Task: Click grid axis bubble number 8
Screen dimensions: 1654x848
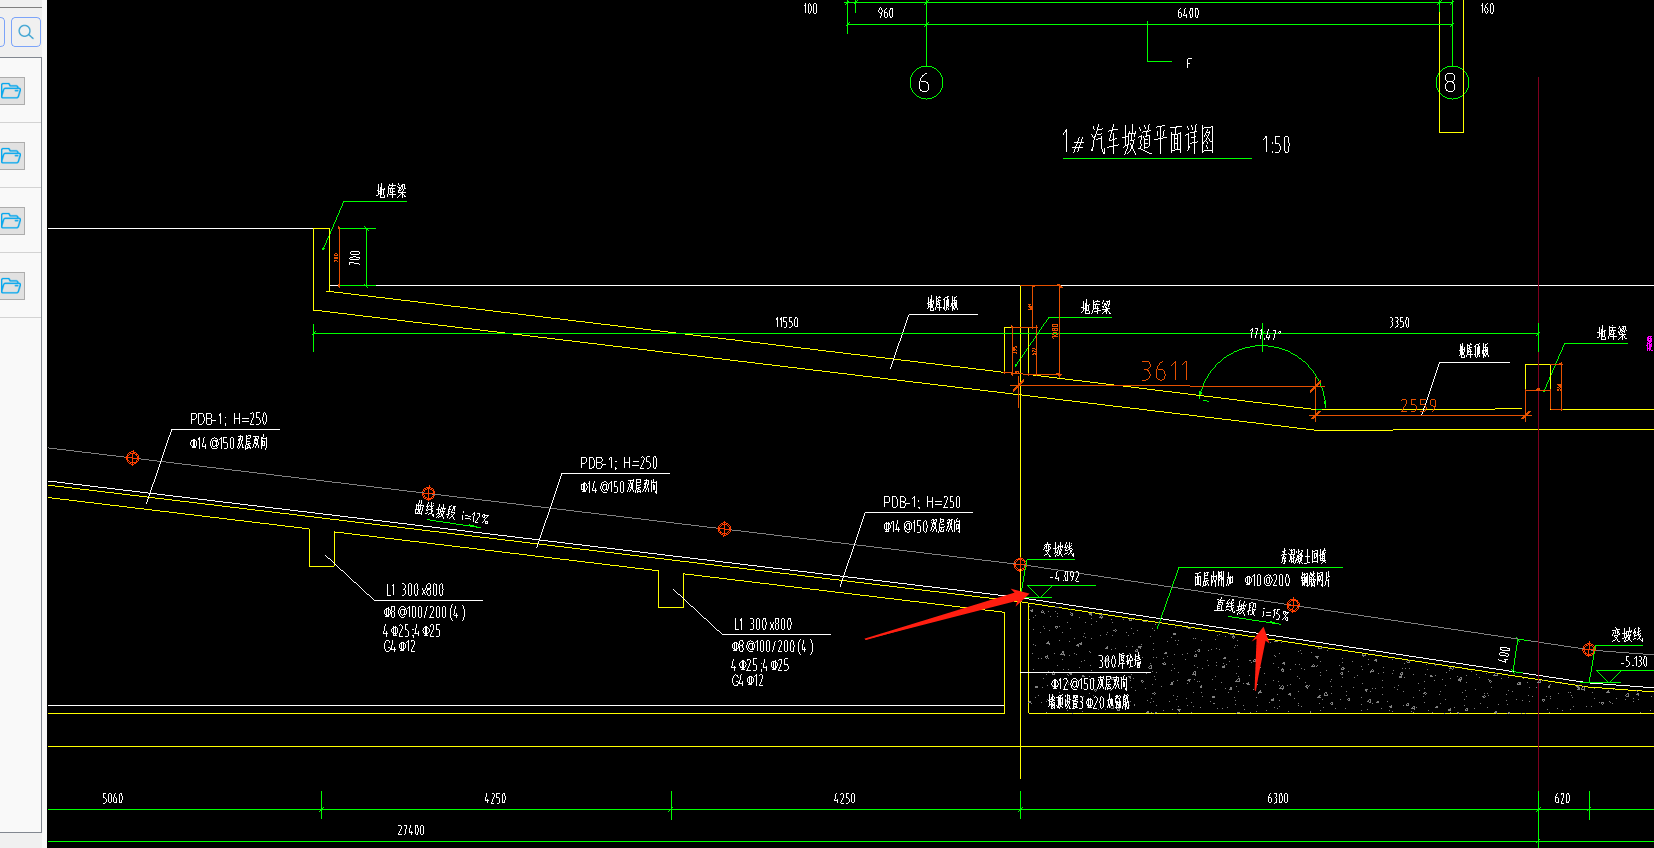Action: [1452, 82]
